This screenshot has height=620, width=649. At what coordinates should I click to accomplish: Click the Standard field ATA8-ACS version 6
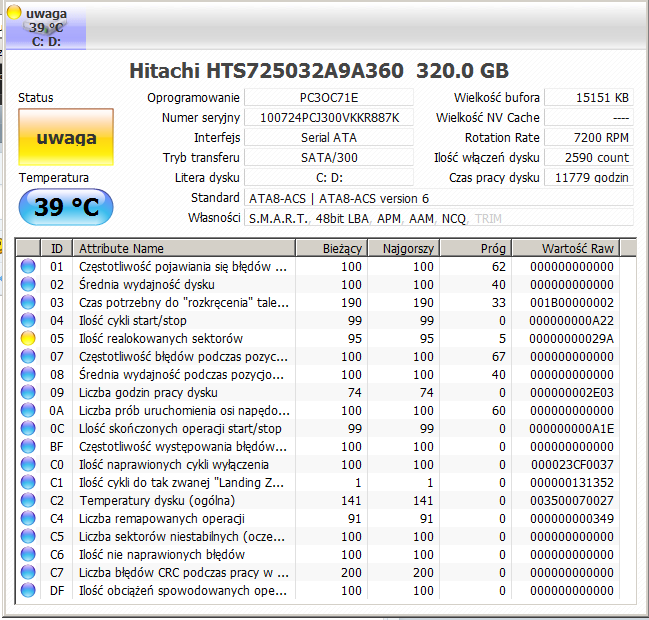(439, 198)
